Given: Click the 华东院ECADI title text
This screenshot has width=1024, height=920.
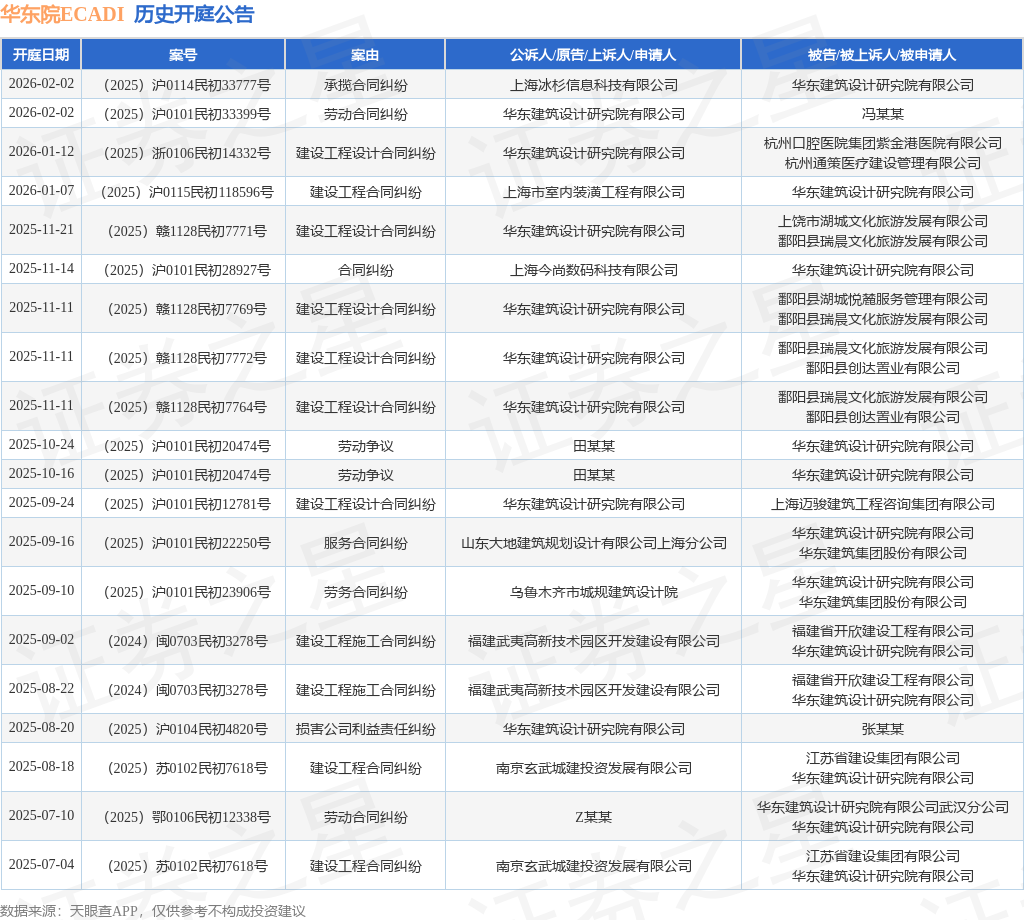Looking at the screenshot, I should (62, 14).
